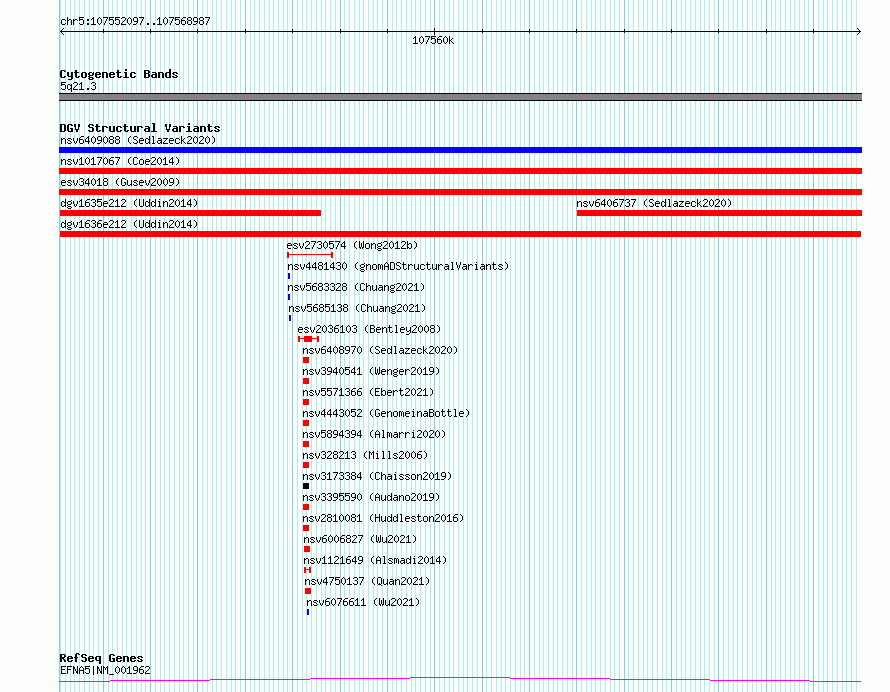Click the ruler's right arrow end

pyautogui.click(x=859, y=32)
